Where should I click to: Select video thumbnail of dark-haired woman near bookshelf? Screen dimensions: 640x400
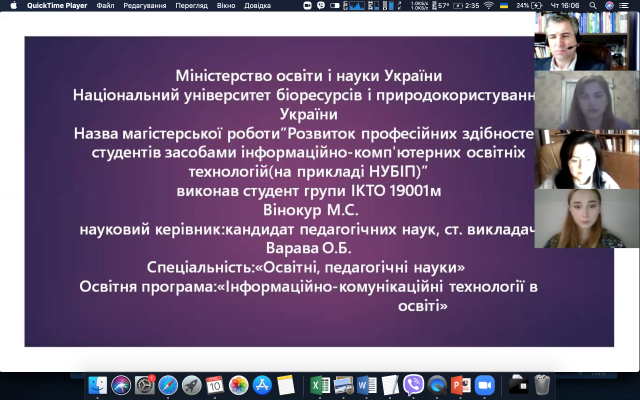587,159
